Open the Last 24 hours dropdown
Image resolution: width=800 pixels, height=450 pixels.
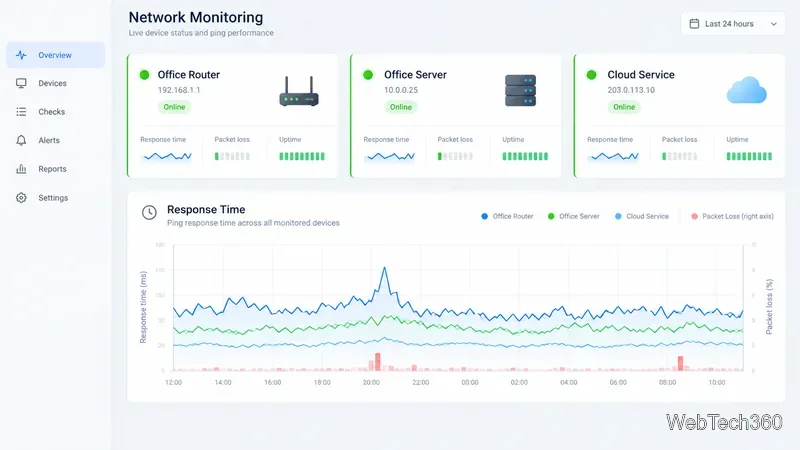[x=733, y=24]
